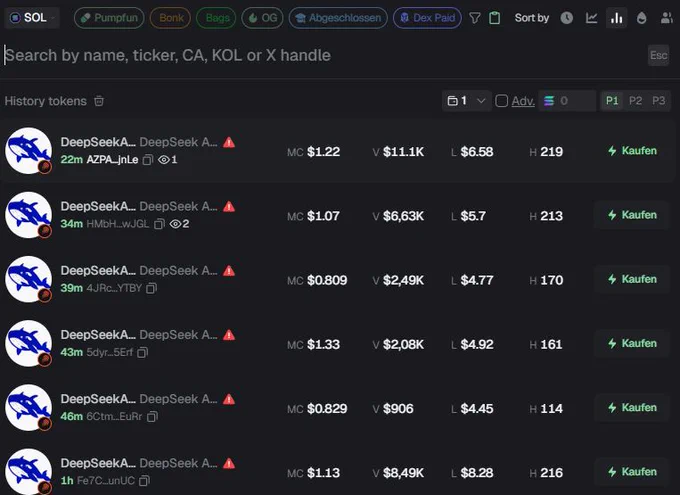Screen dimensions: 680x495
Task: Click market cap value $1.22
Action: coord(324,151)
